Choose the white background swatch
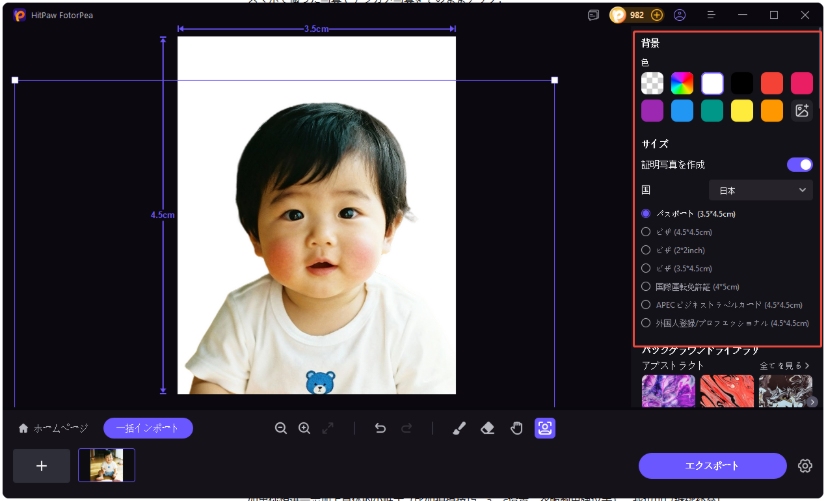This screenshot has height=501, width=826. (x=712, y=83)
